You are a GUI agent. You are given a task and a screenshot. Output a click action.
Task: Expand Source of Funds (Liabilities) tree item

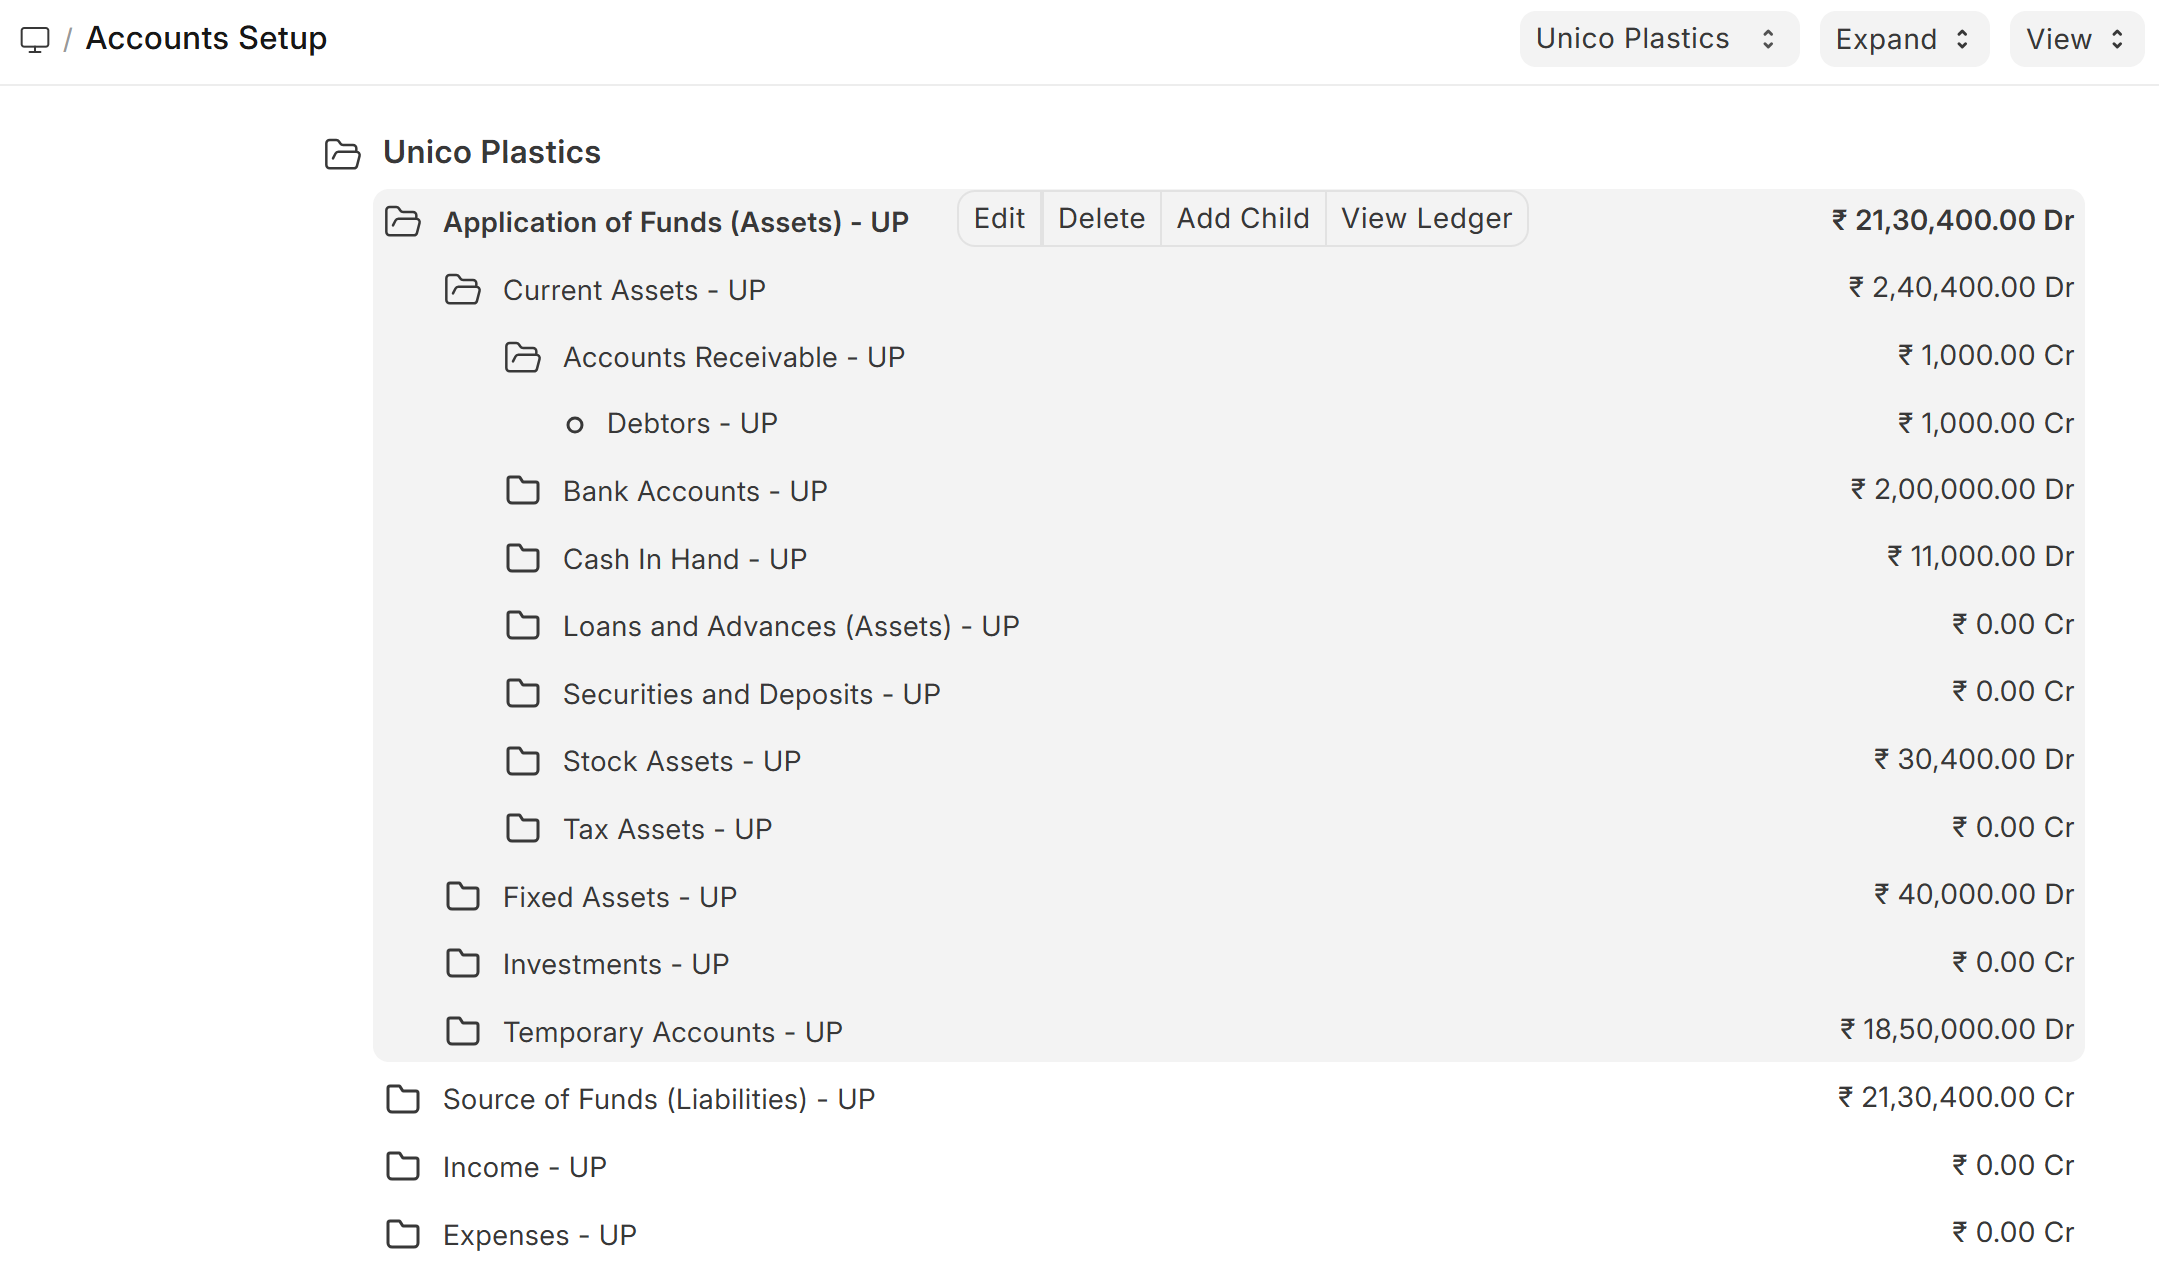[x=403, y=1099]
